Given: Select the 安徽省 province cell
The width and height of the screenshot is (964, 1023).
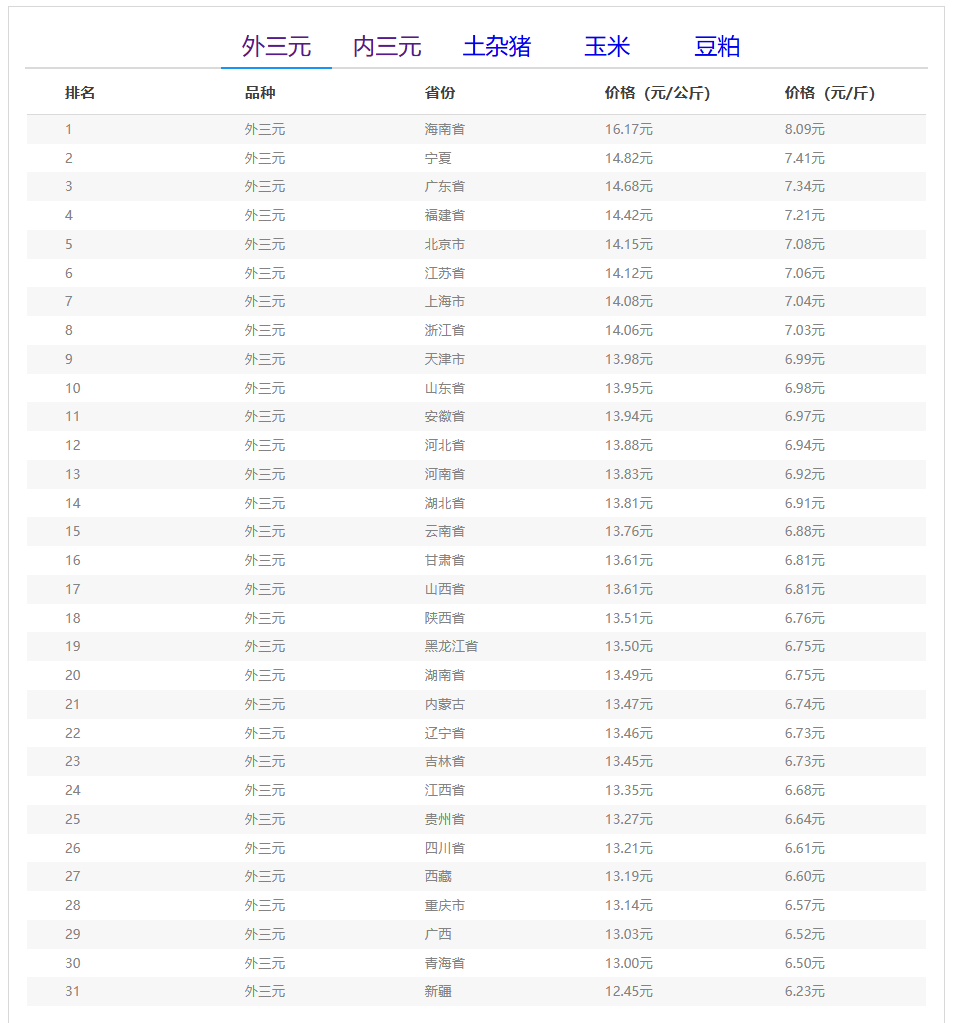Looking at the screenshot, I should click(445, 416).
